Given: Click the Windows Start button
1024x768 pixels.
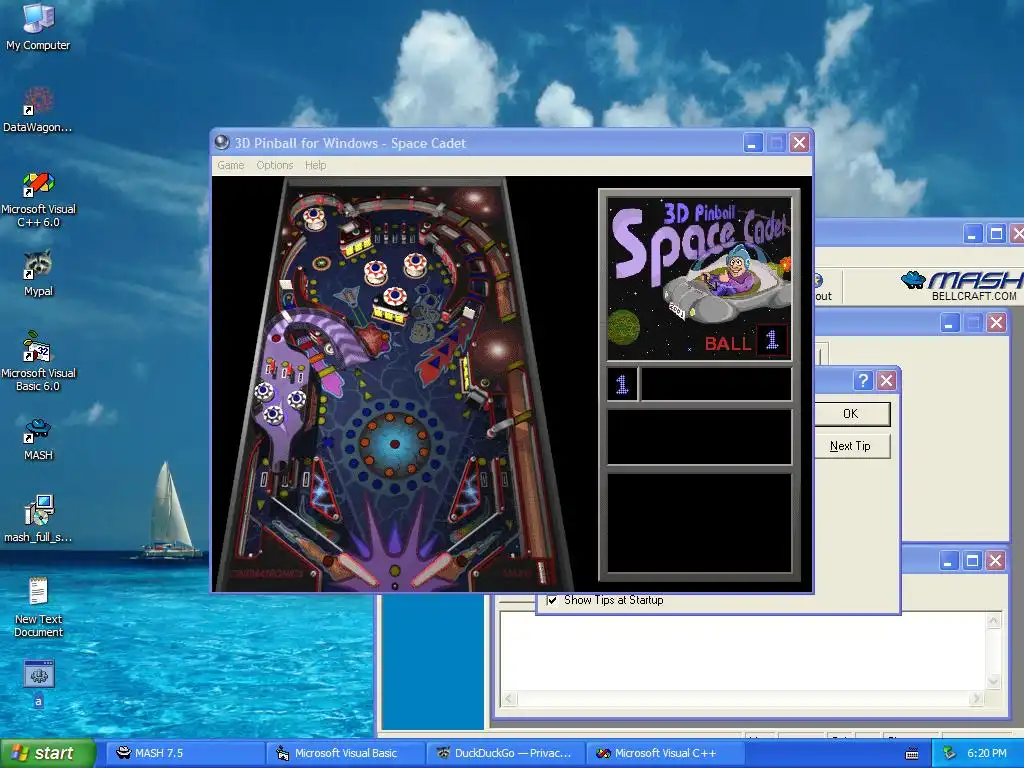Looking at the screenshot, I should tap(47, 754).
